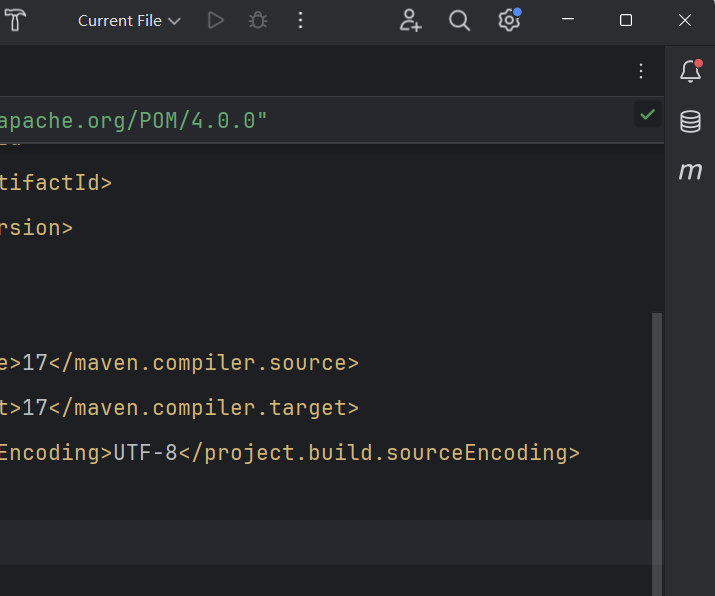Screen dimensions: 715x596
Task: Run the current file with the play icon
Action: (215, 20)
